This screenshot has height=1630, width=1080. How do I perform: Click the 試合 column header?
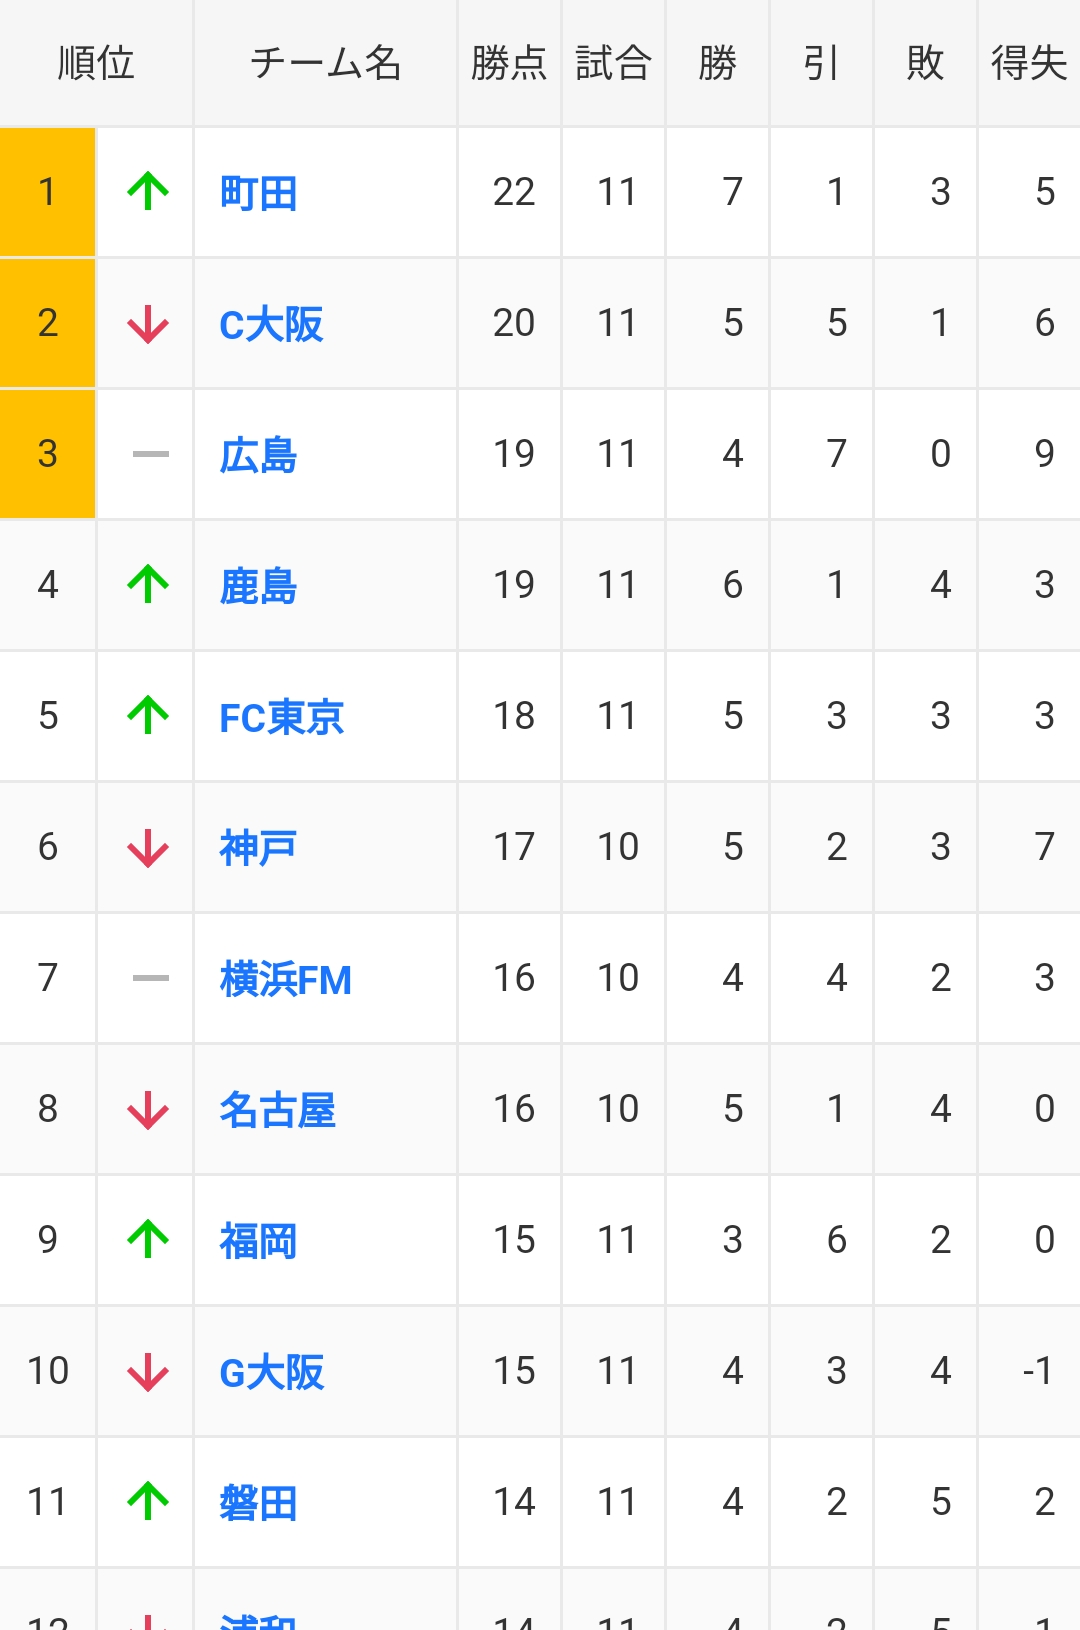pyautogui.click(x=613, y=63)
